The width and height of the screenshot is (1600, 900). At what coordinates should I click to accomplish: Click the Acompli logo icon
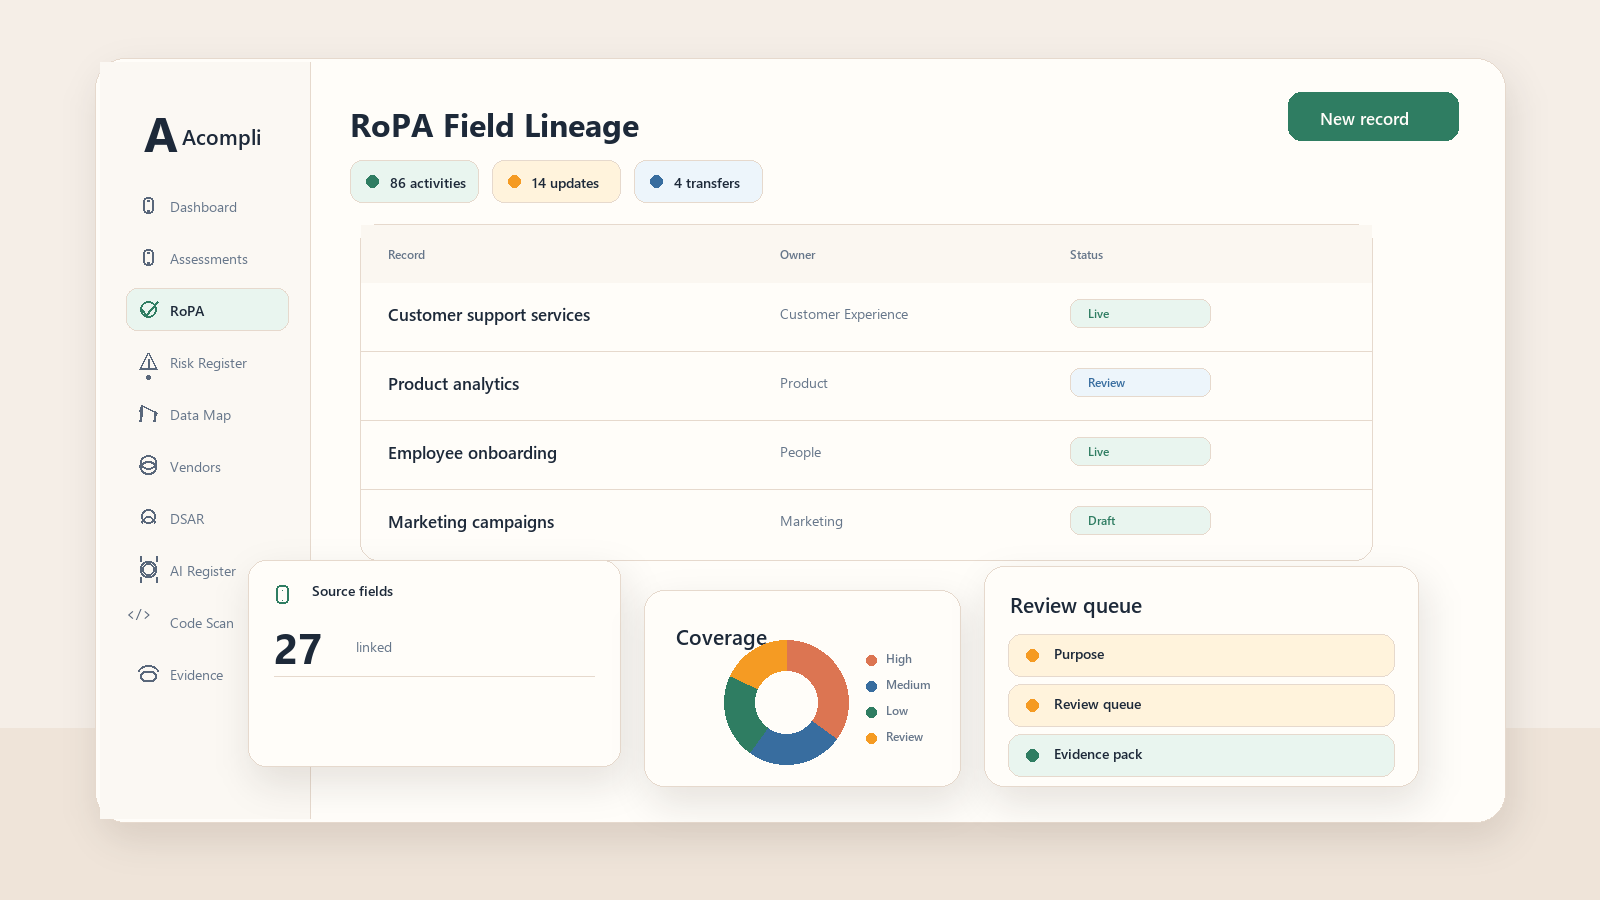(160, 136)
